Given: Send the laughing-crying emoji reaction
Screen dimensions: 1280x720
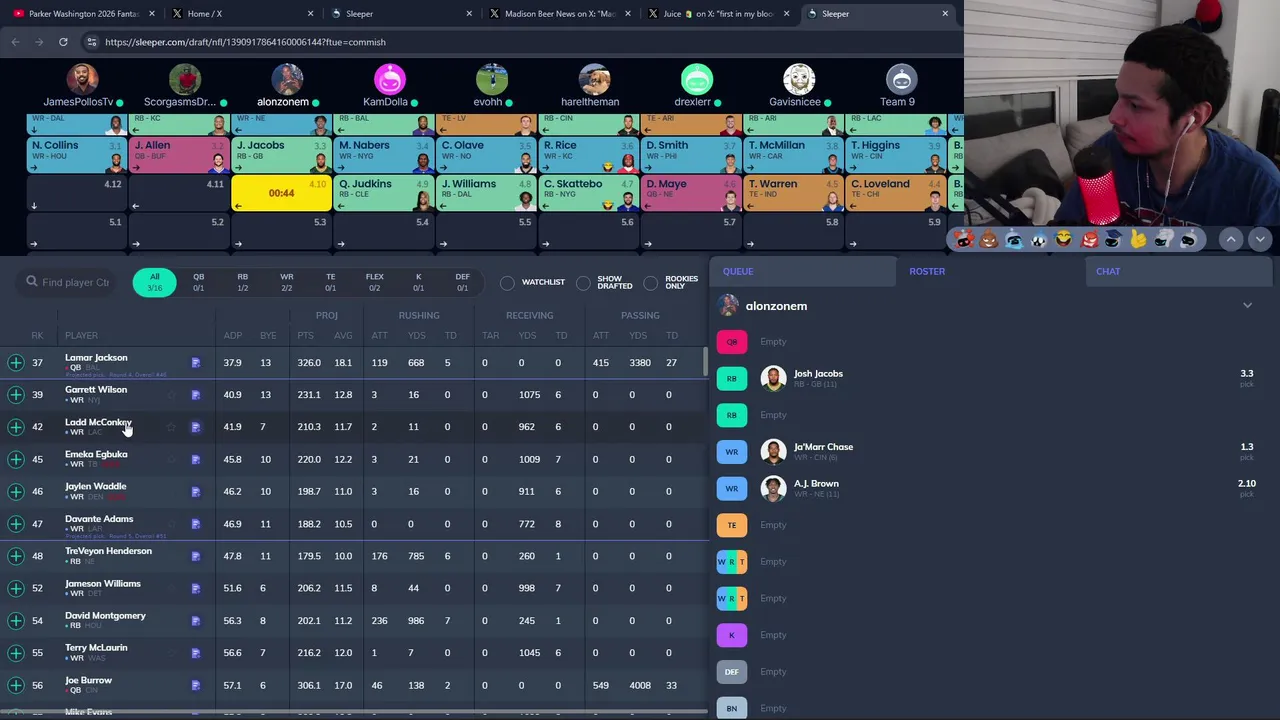Looking at the screenshot, I should point(1063,239).
